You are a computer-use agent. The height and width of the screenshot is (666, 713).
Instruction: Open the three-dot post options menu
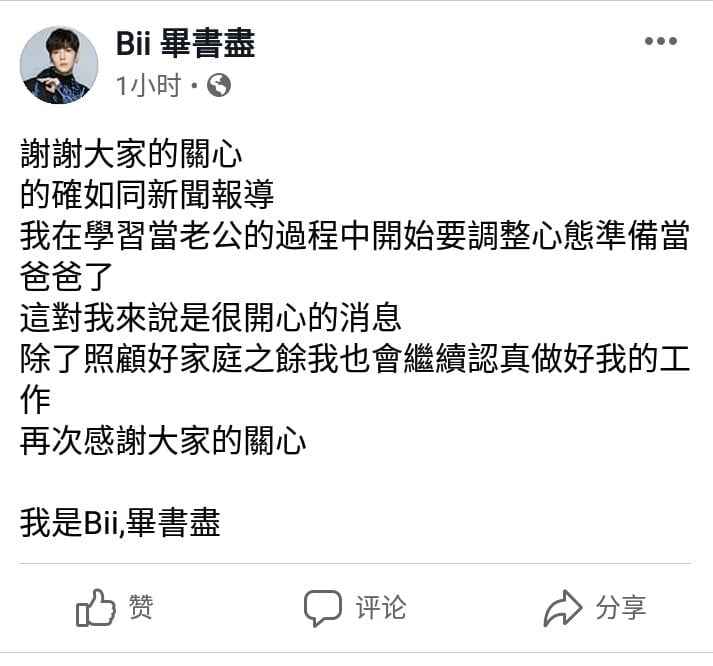[x=660, y=42]
